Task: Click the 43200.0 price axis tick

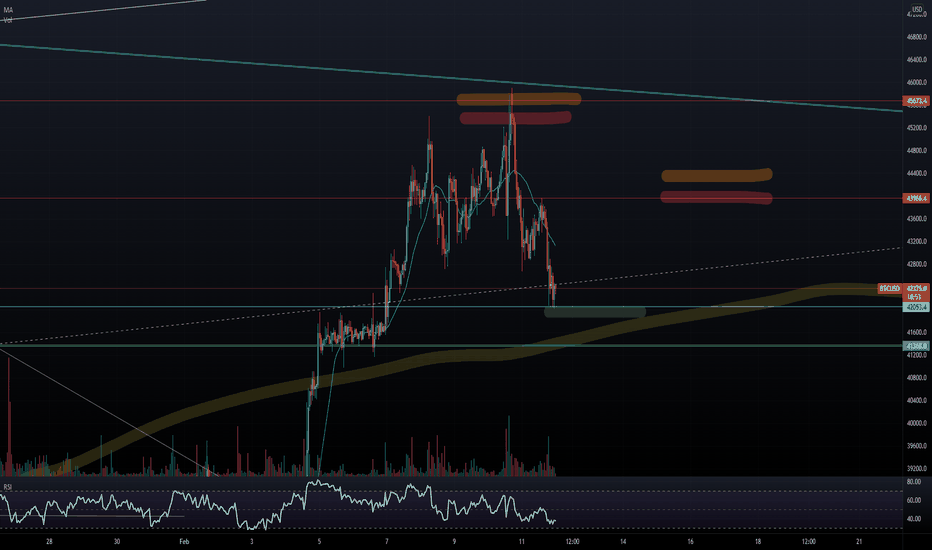Action: click(916, 241)
